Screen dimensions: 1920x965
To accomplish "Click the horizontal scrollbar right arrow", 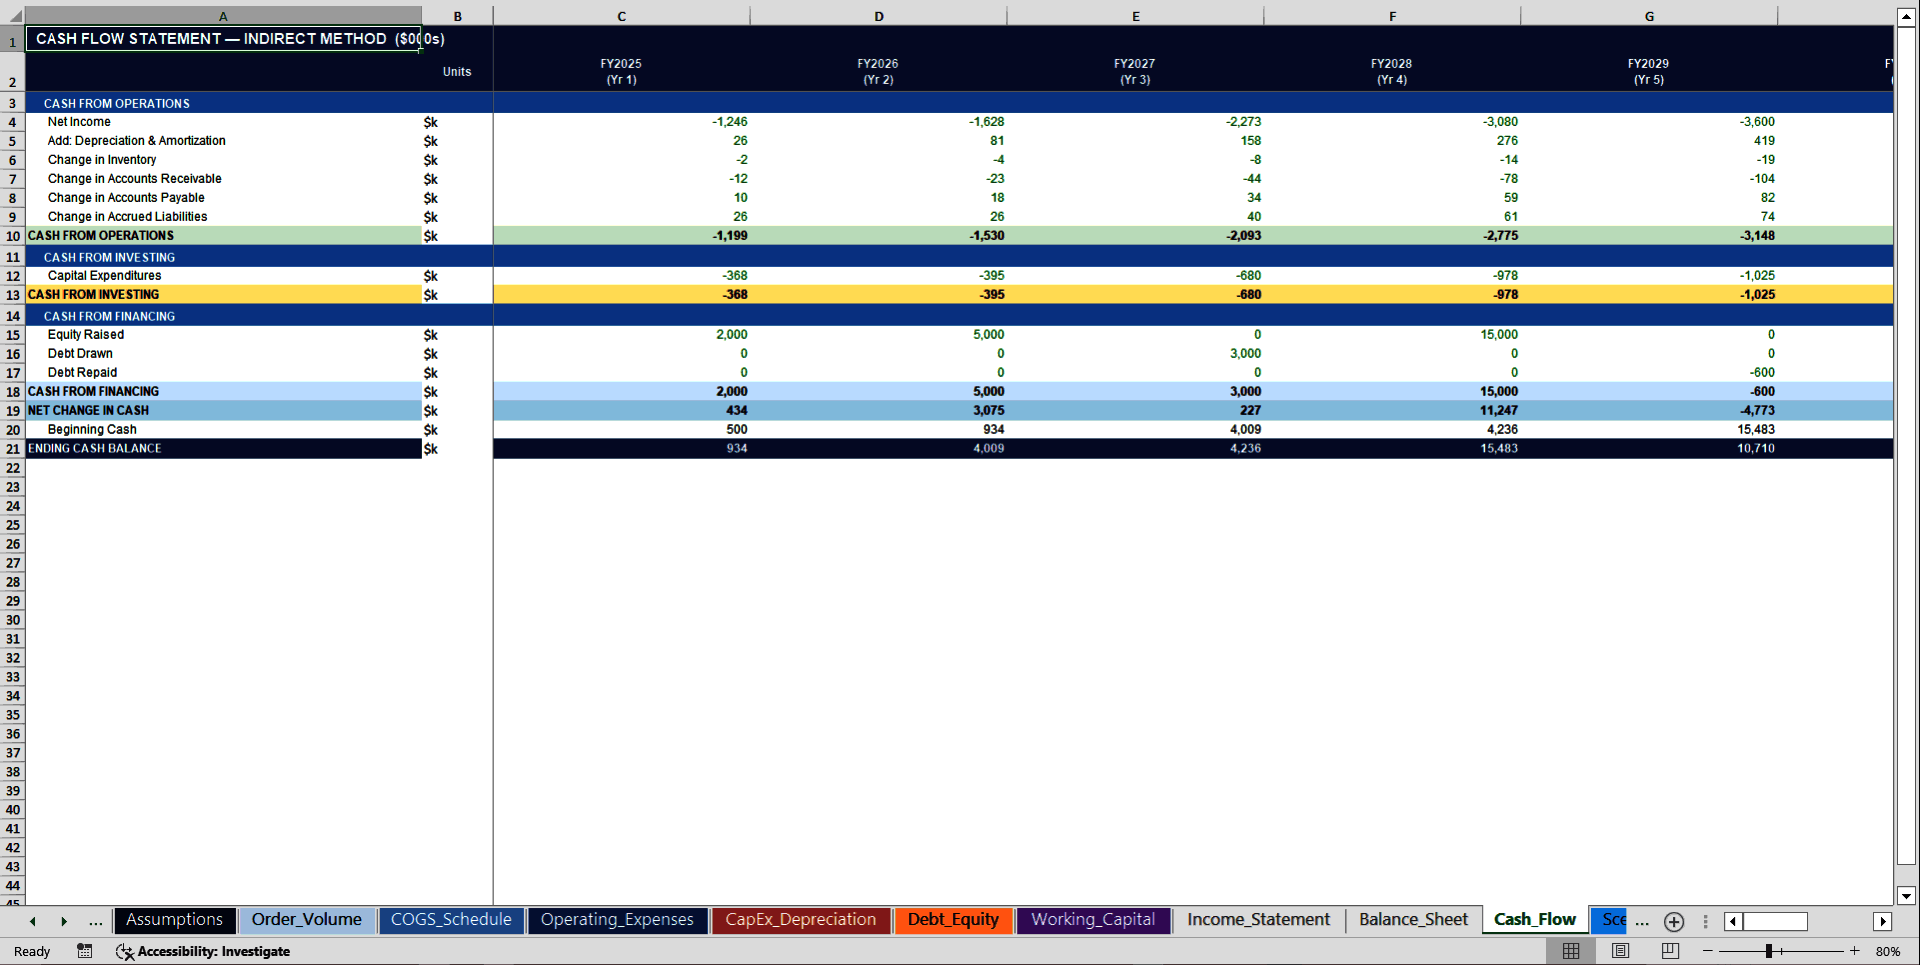I will [x=1884, y=921].
